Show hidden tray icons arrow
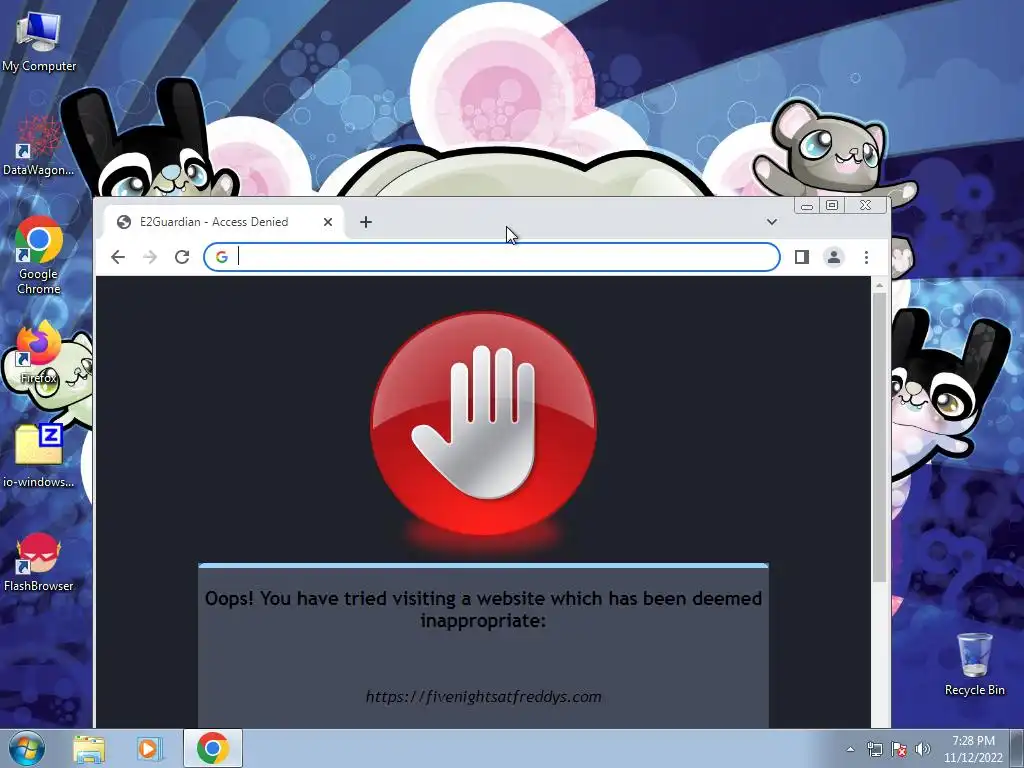 pos(850,749)
